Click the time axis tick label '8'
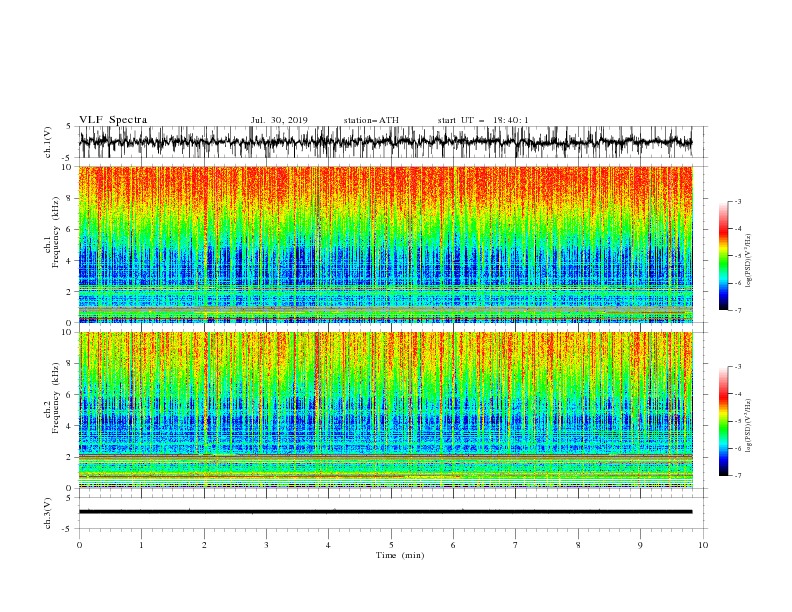792x612 pixels. (578, 545)
